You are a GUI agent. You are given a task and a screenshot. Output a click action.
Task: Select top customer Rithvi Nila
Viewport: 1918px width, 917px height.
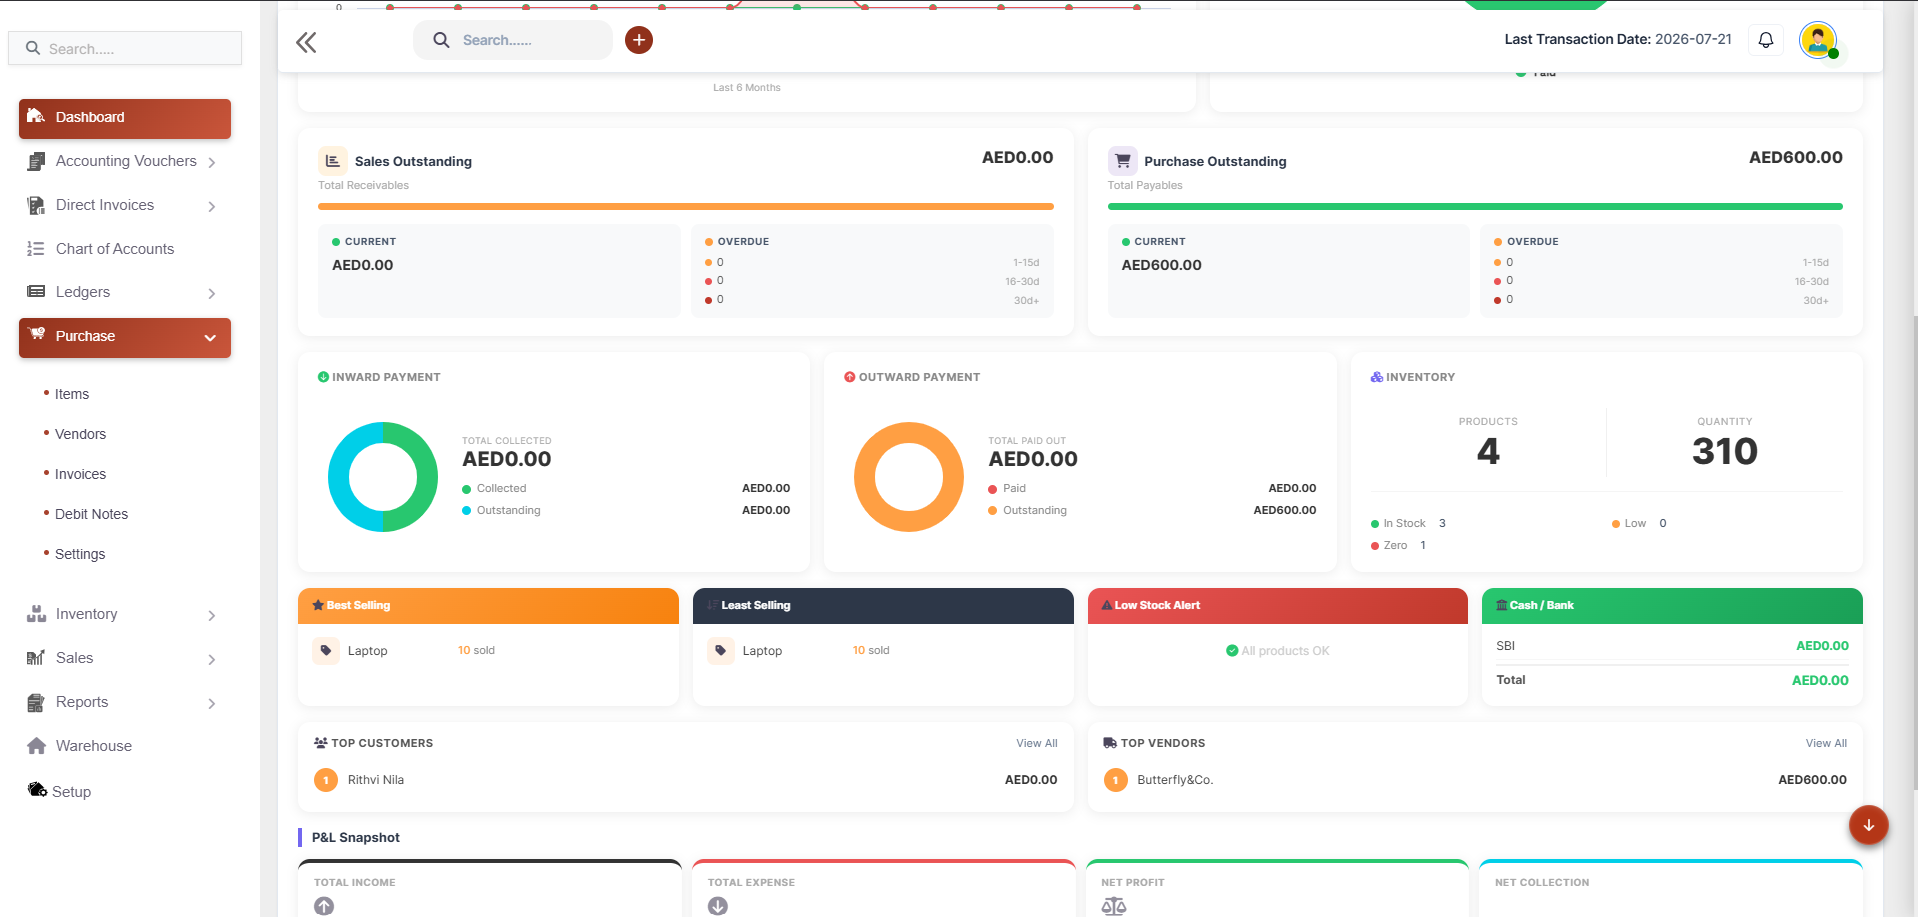pos(376,780)
